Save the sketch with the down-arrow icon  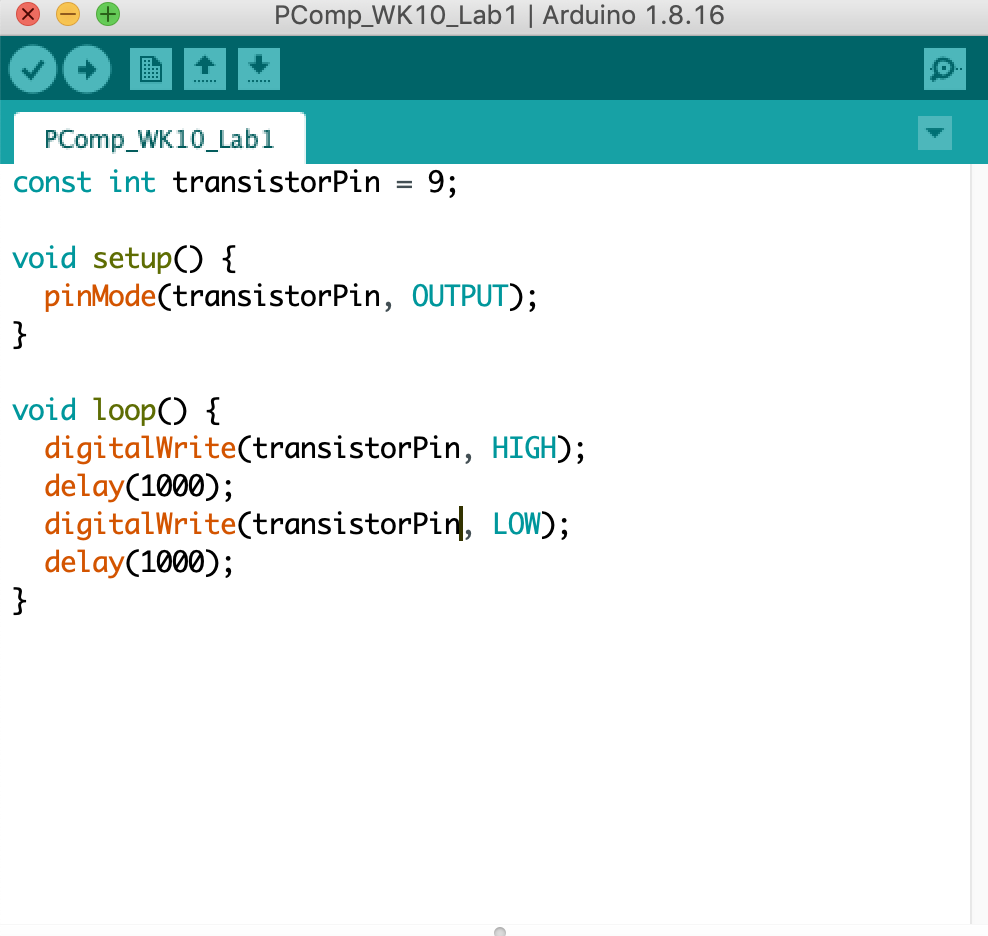click(x=258, y=69)
